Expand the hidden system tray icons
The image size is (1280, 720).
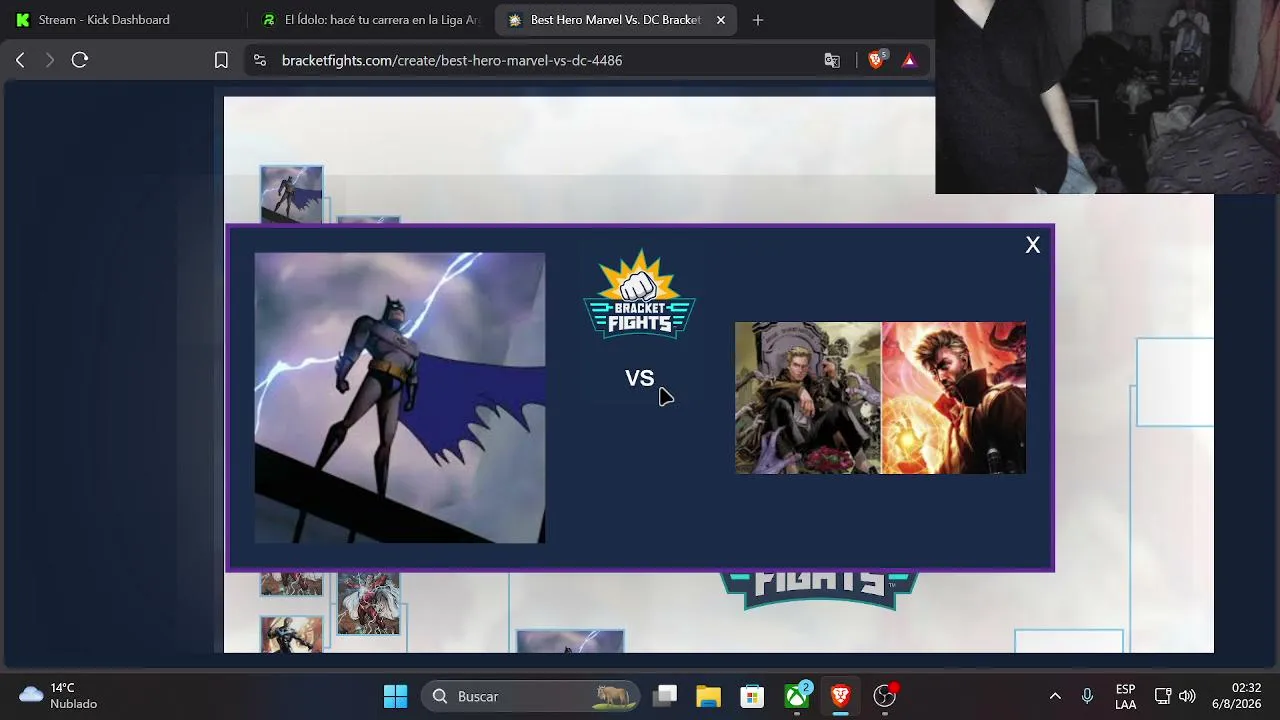click(x=1055, y=696)
